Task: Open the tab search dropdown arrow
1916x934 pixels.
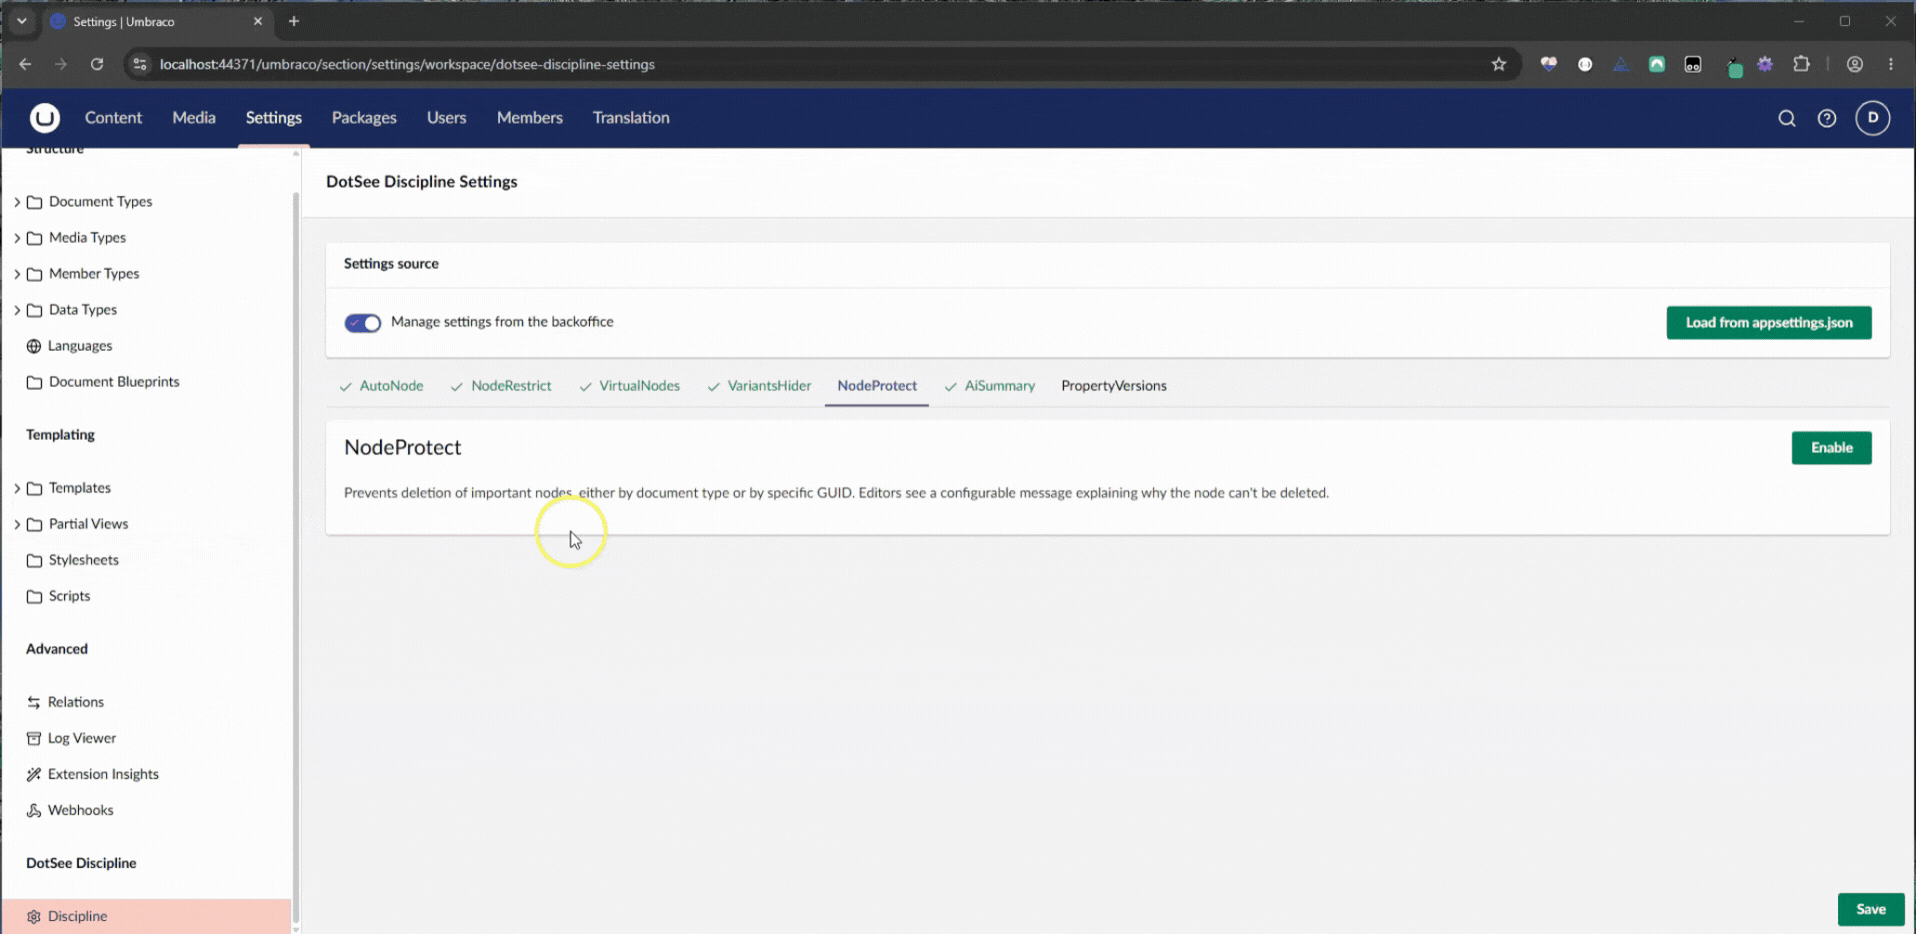Action: click(21, 21)
